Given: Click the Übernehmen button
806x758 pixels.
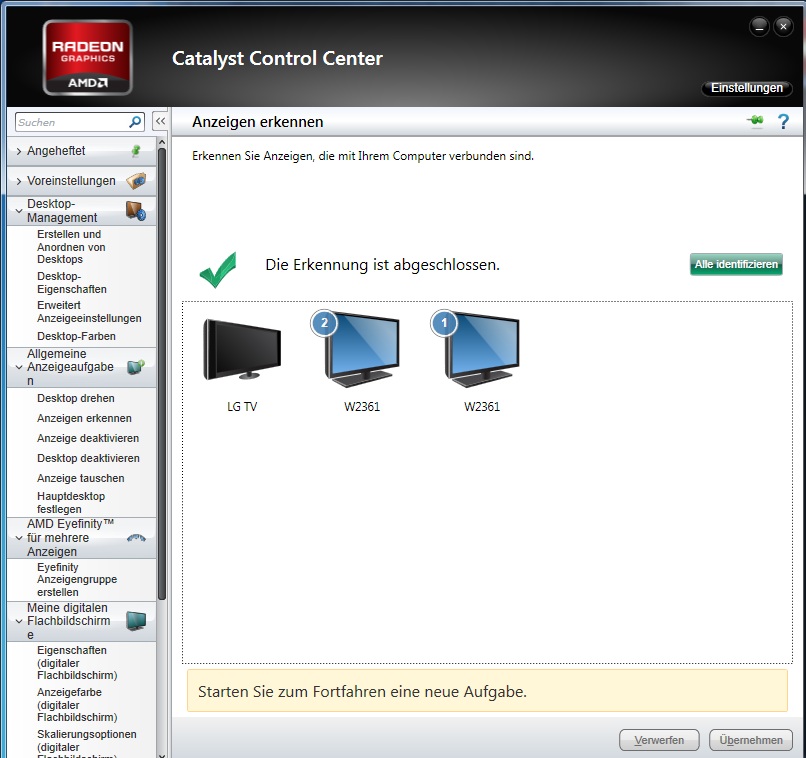Looking at the screenshot, I should (x=750, y=740).
